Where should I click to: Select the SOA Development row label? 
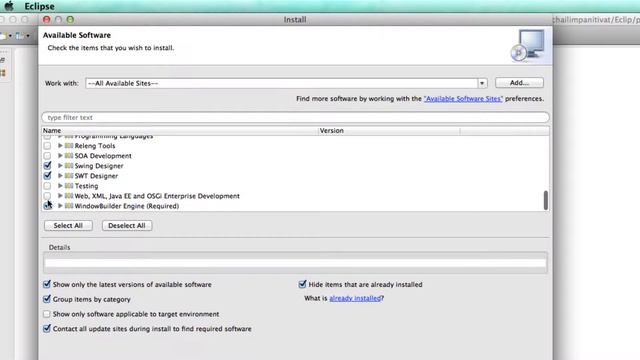coord(103,156)
